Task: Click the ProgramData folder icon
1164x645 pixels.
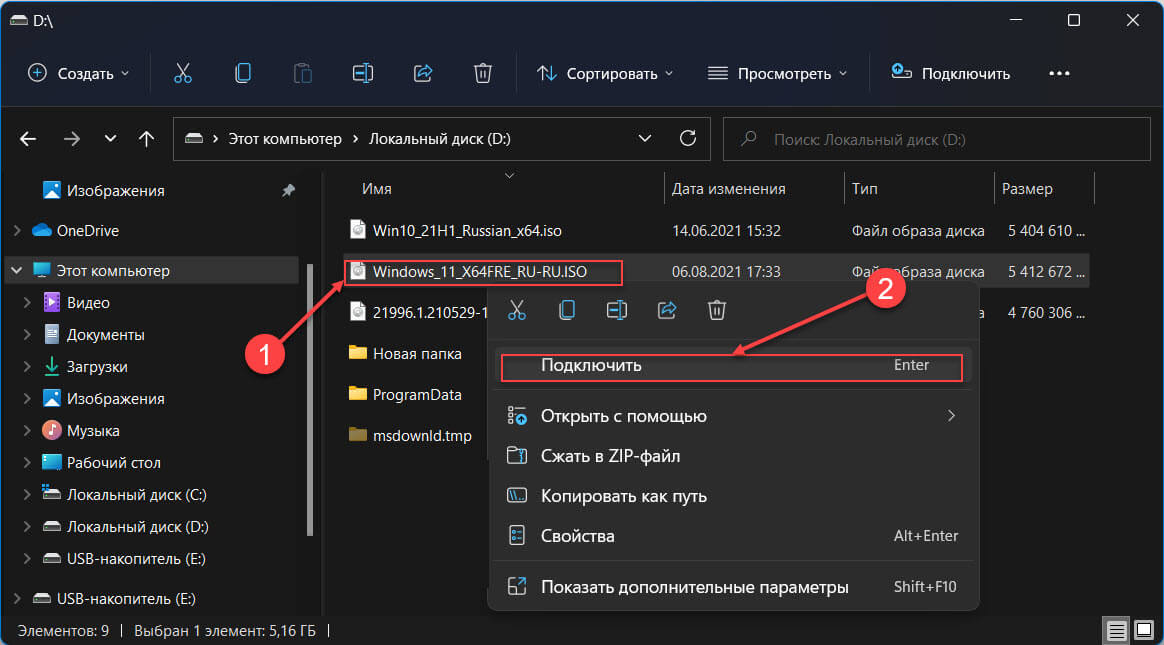Action: pos(358,393)
